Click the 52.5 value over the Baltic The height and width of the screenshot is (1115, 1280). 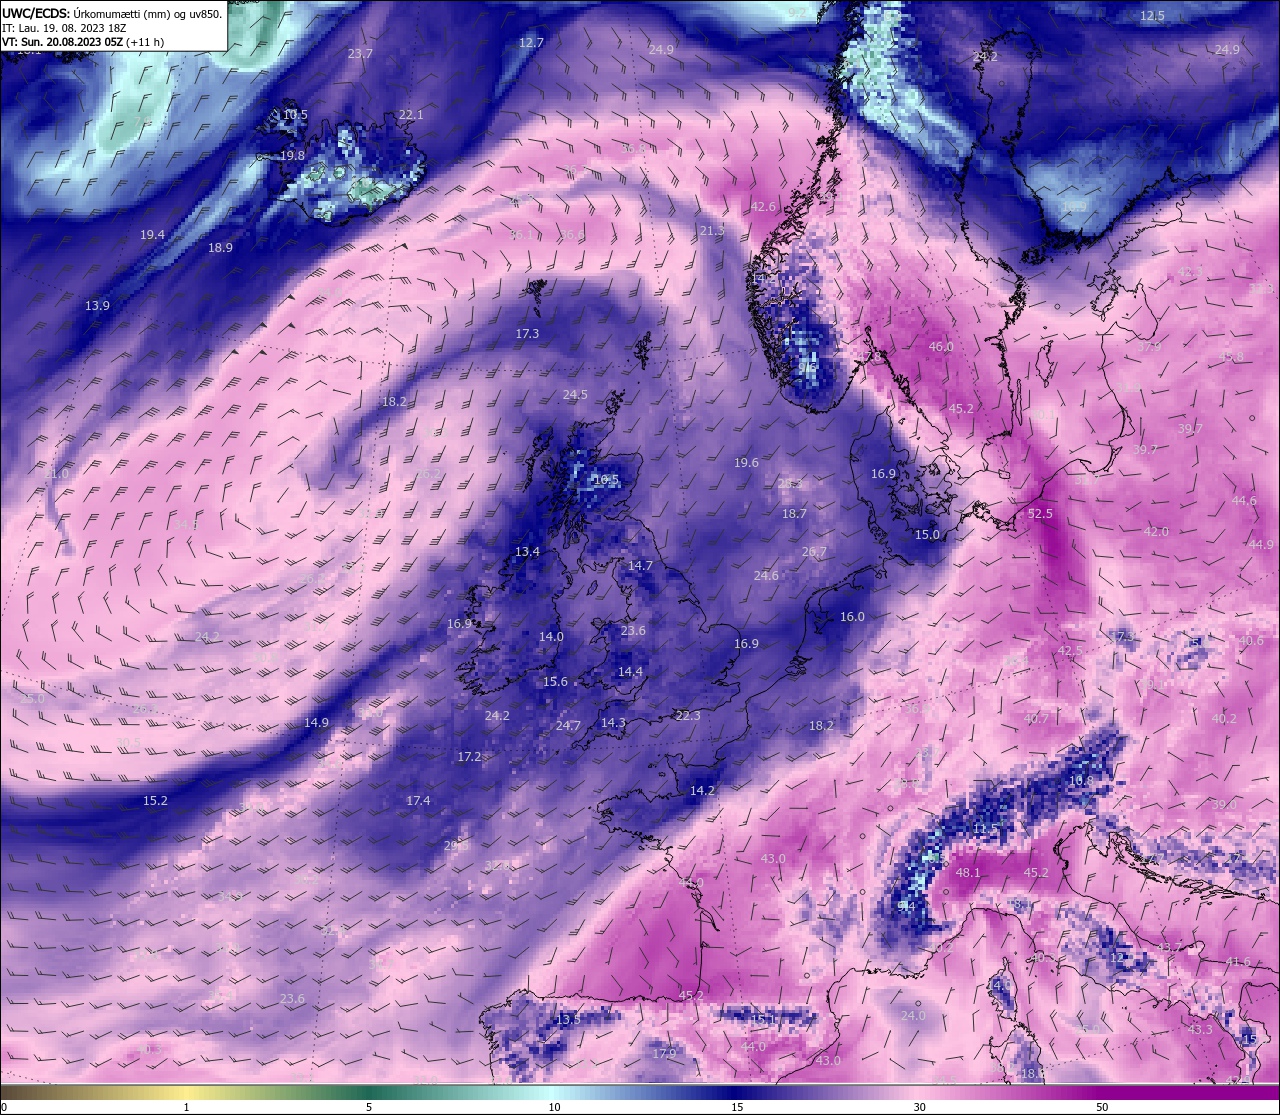[x=1040, y=514]
